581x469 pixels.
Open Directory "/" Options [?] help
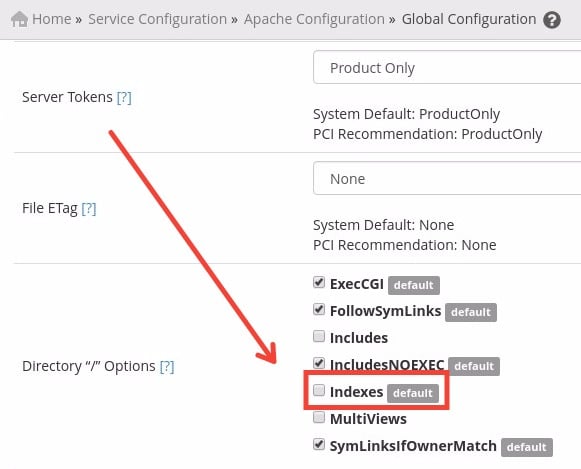click(x=167, y=366)
